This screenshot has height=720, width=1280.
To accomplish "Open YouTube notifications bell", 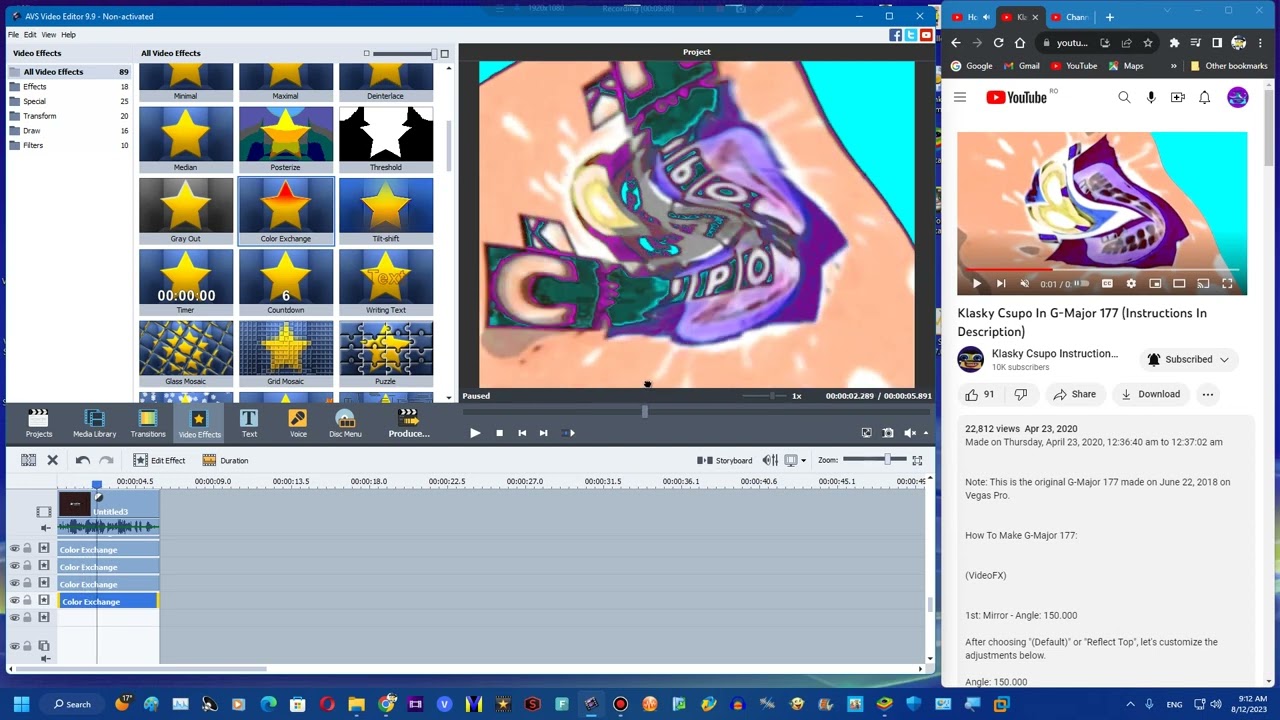I will coord(1205,97).
